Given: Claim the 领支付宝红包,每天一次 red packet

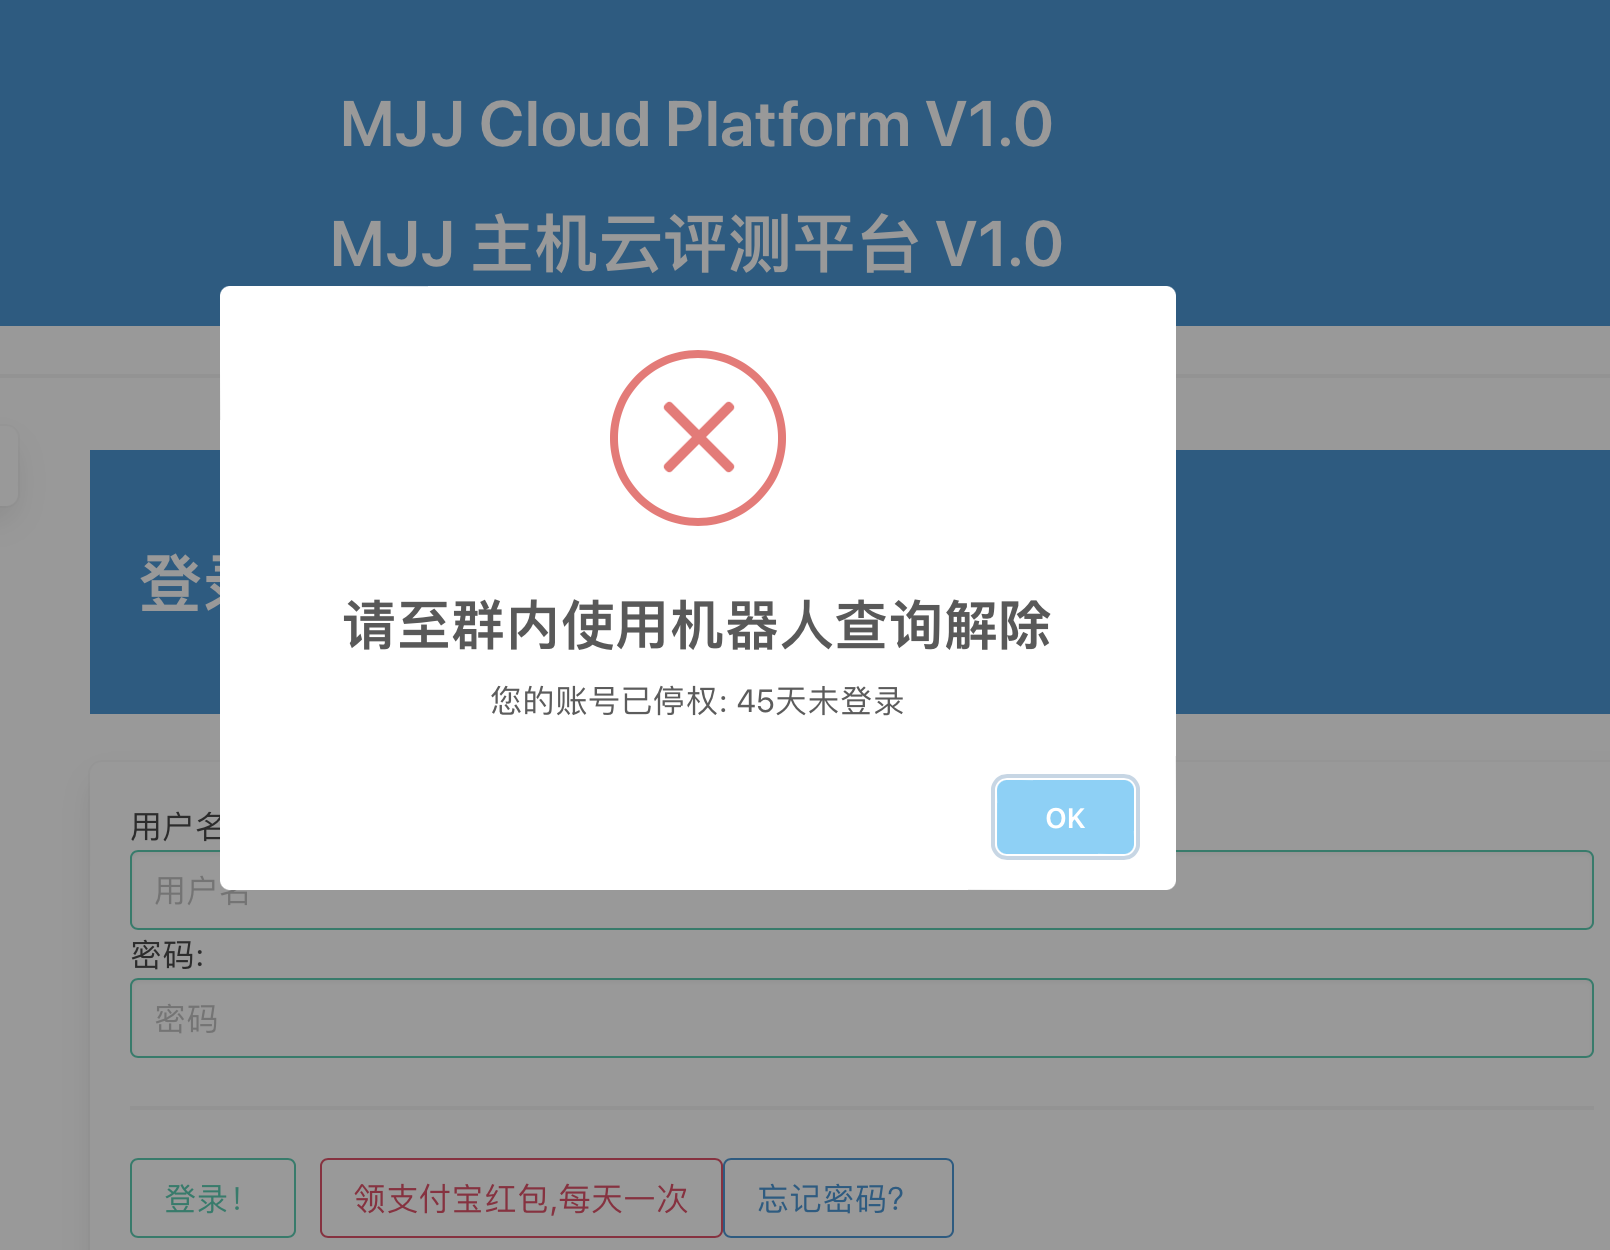Looking at the screenshot, I should (x=521, y=1198).
